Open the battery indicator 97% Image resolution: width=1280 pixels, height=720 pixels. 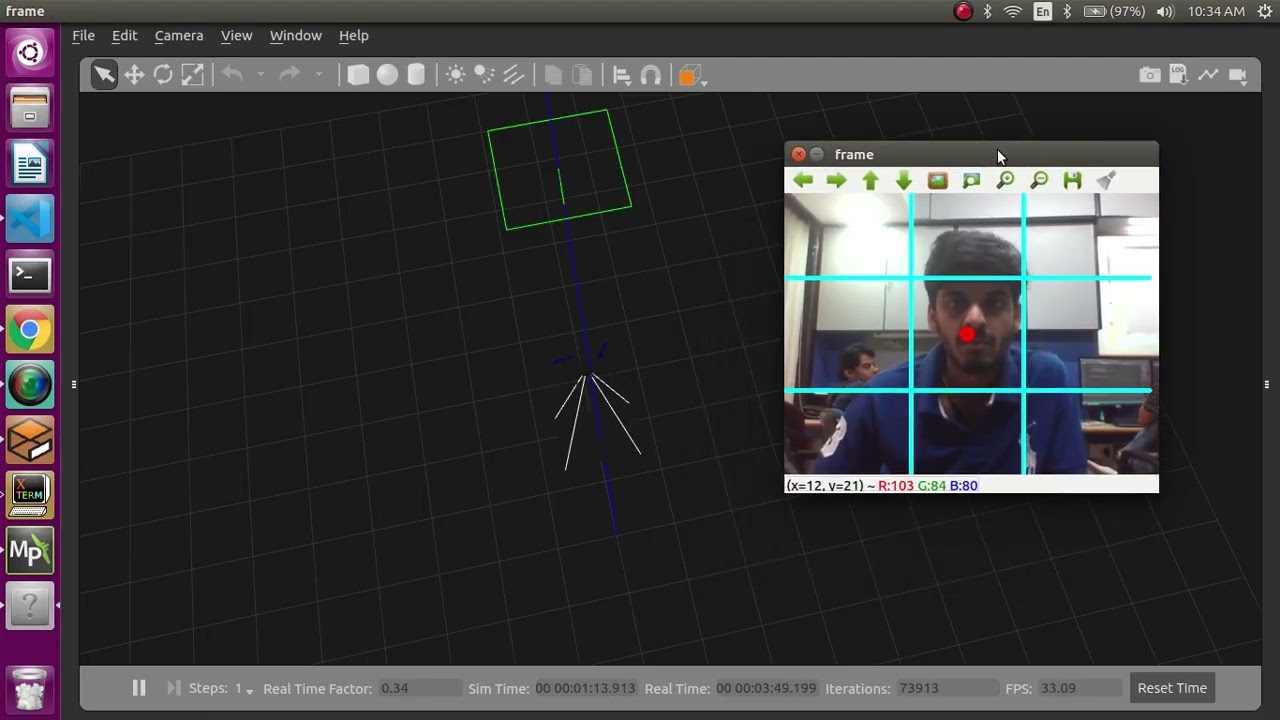click(1114, 11)
